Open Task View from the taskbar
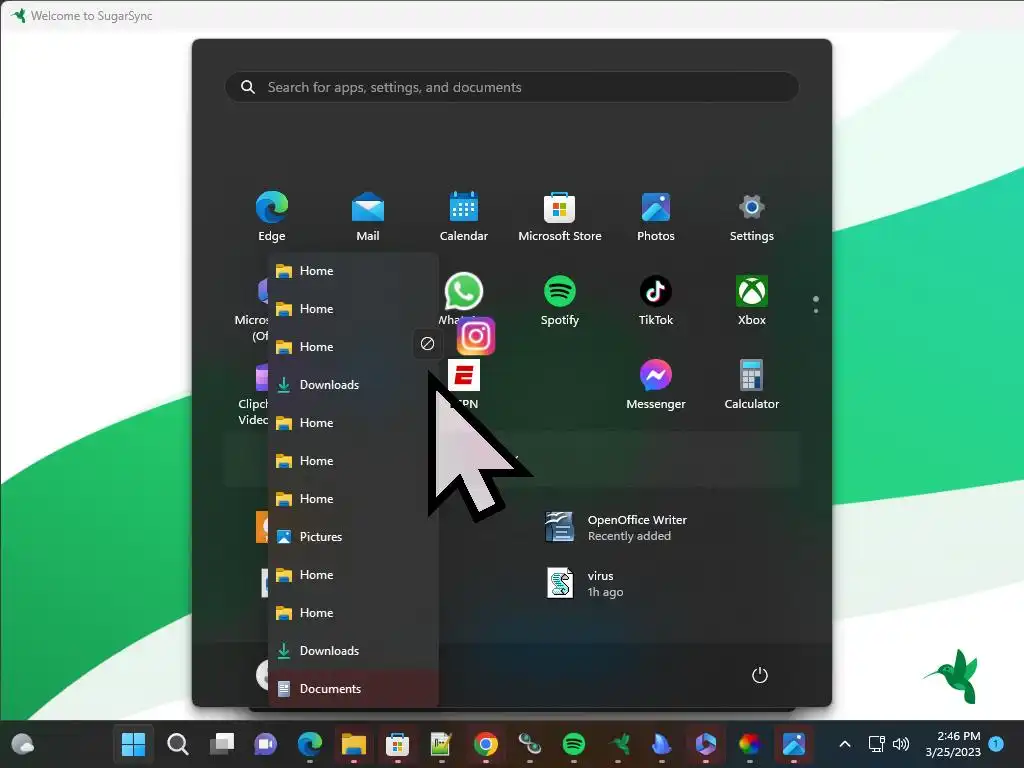 (222, 744)
